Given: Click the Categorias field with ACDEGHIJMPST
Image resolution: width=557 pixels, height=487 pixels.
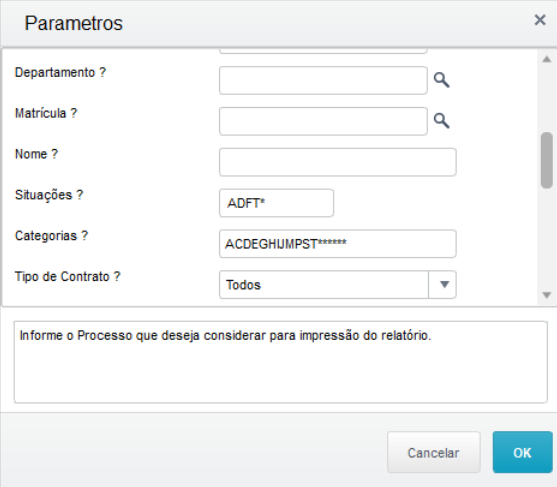Looking at the screenshot, I should (338, 244).
